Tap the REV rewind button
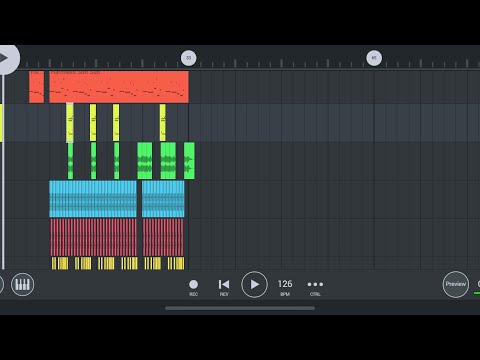This screenshot has height=360, width=480. pyautogui.click(x=224, y=287)
